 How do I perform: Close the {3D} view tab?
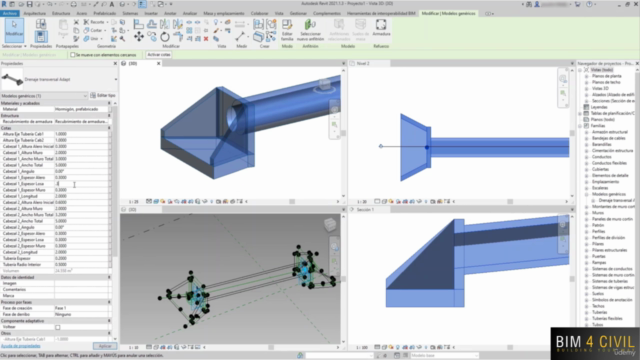[x=159, y=63]
